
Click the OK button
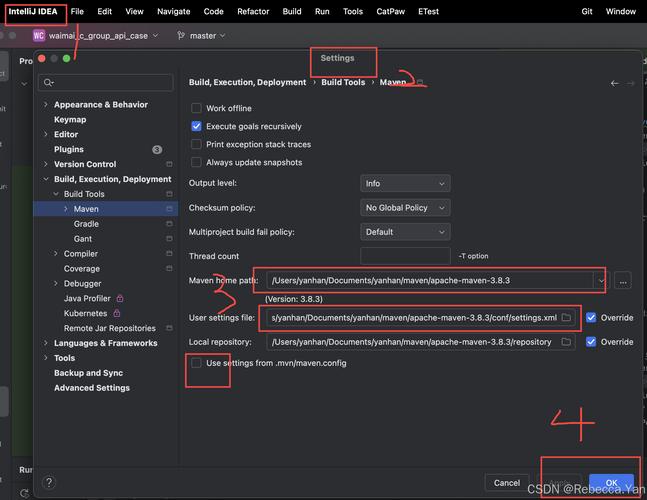point(611,483)
